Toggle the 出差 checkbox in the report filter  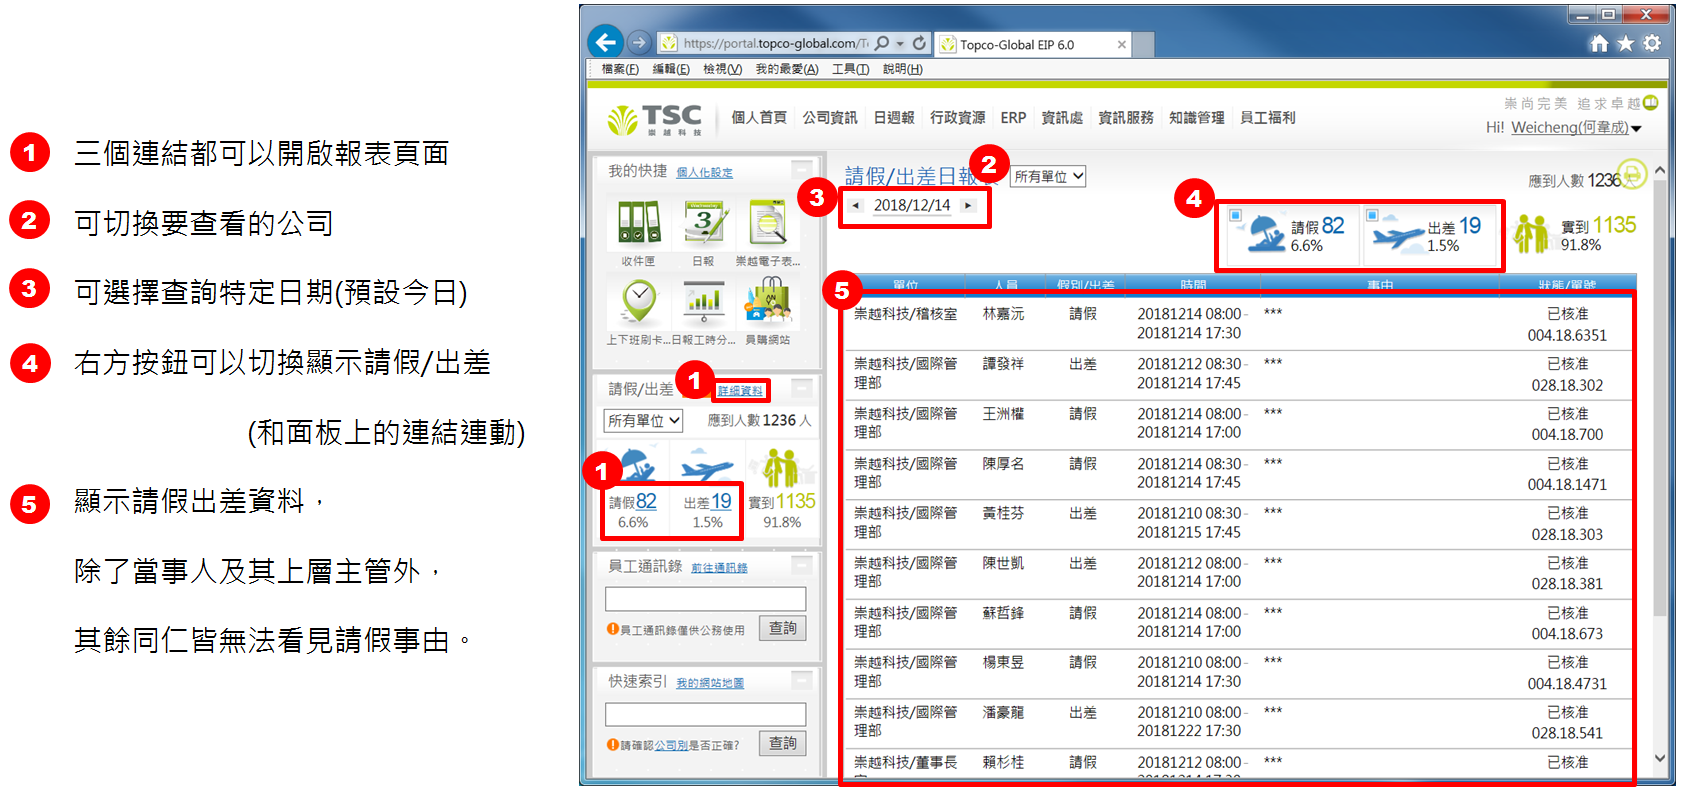pyautogui.click(x=1372, y=215)
